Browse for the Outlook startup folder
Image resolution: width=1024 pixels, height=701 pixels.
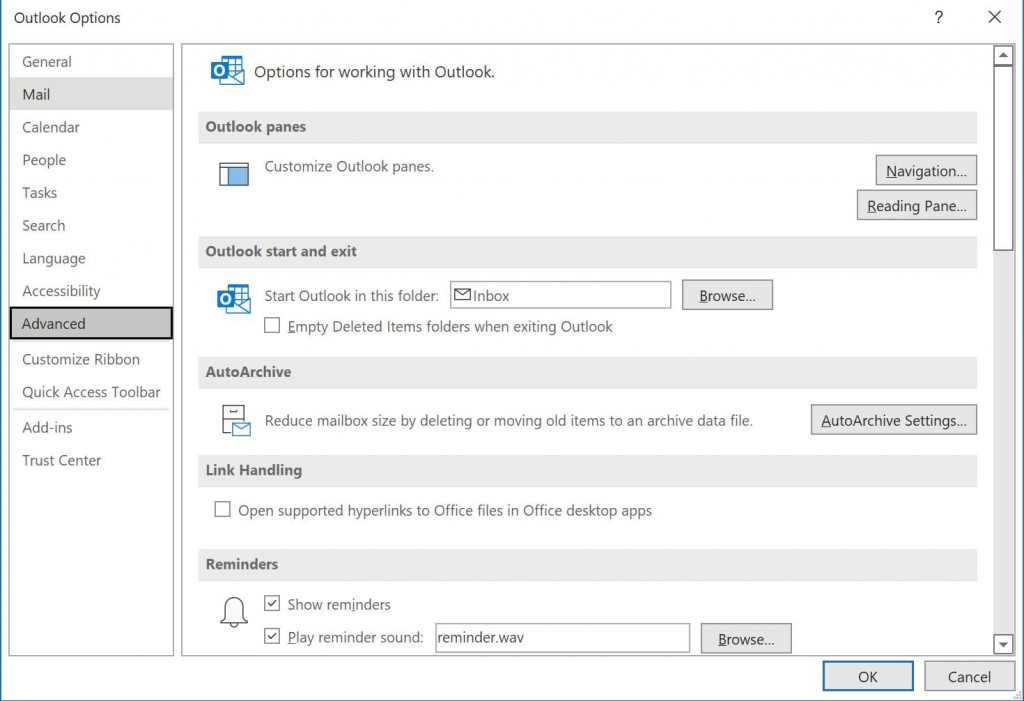727,294
